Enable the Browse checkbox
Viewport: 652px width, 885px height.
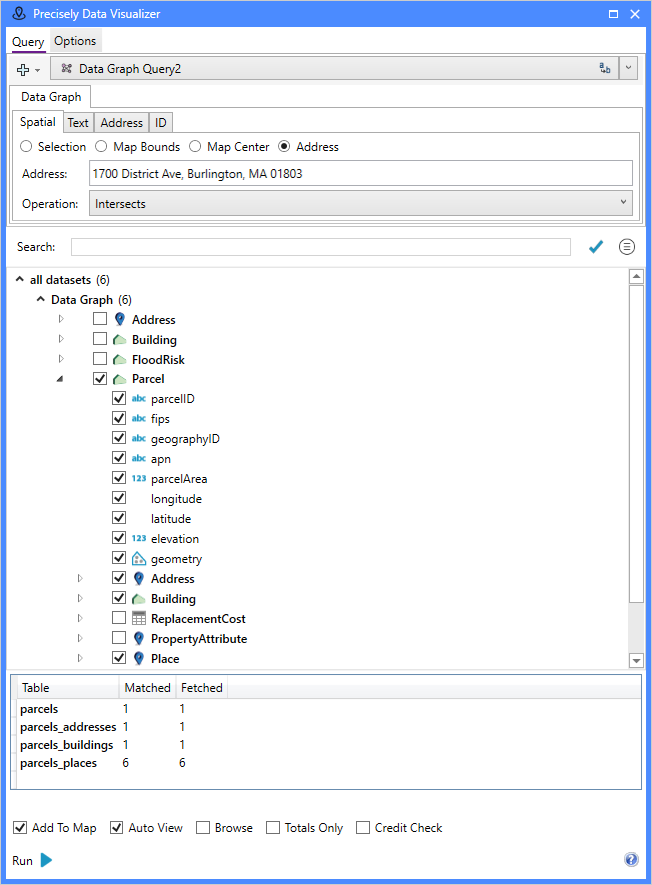pyautogui.click(x=203, y=827)
